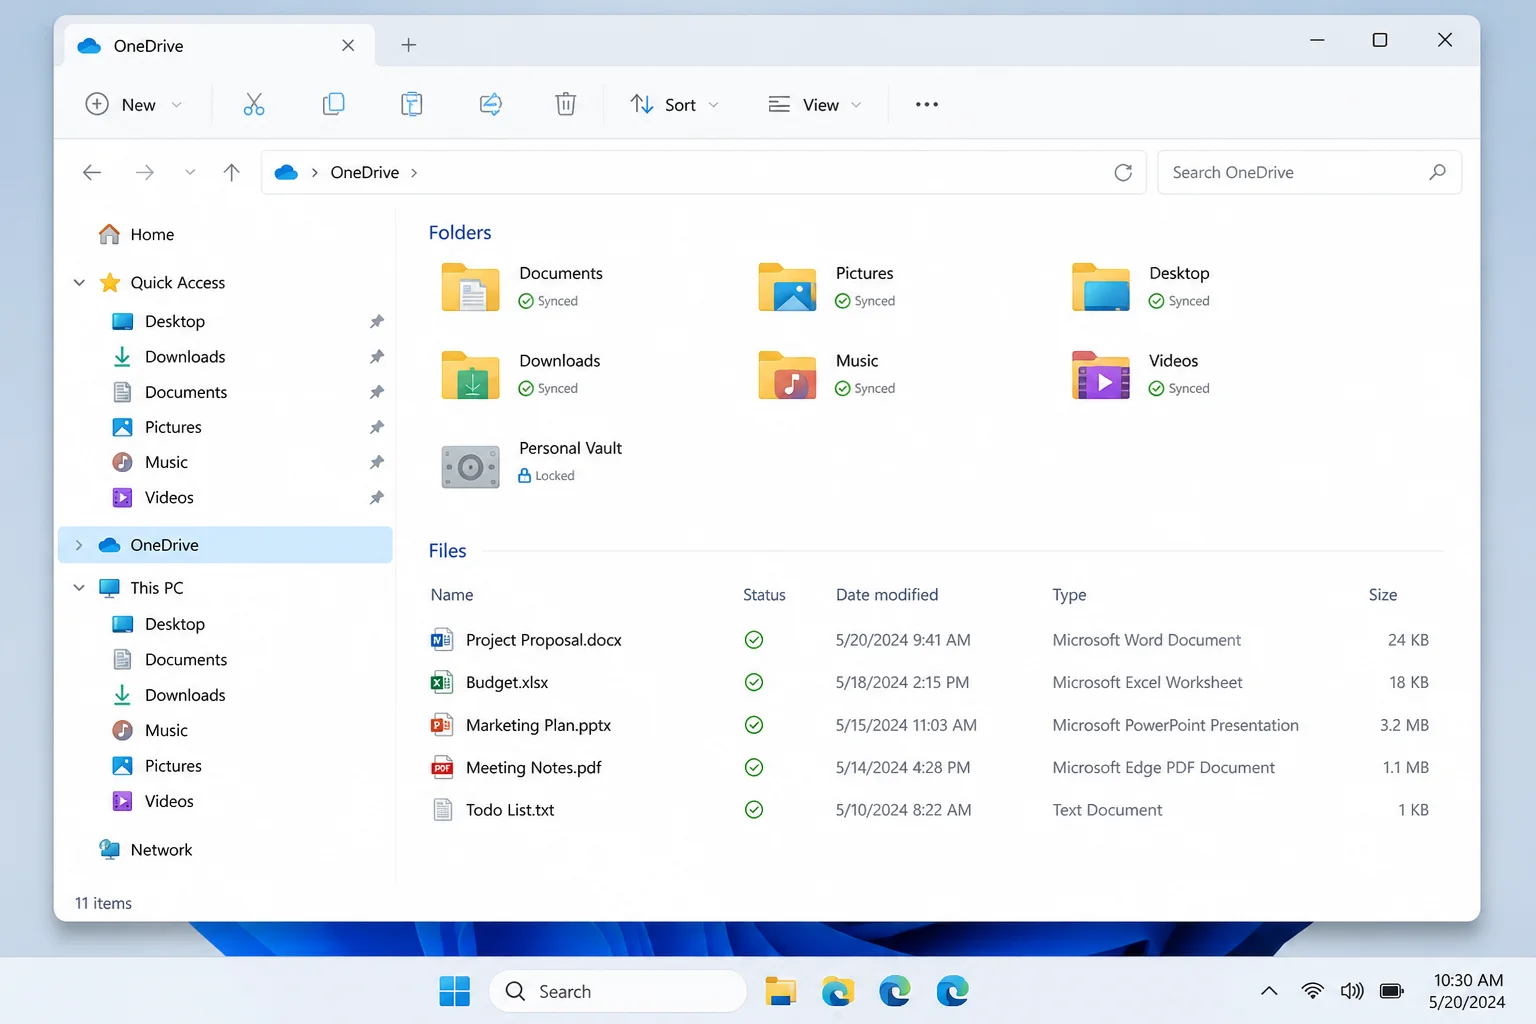Close the OneDrive tab
The height and width of the screenshot is (1024, 1536).
click(348, 45)
